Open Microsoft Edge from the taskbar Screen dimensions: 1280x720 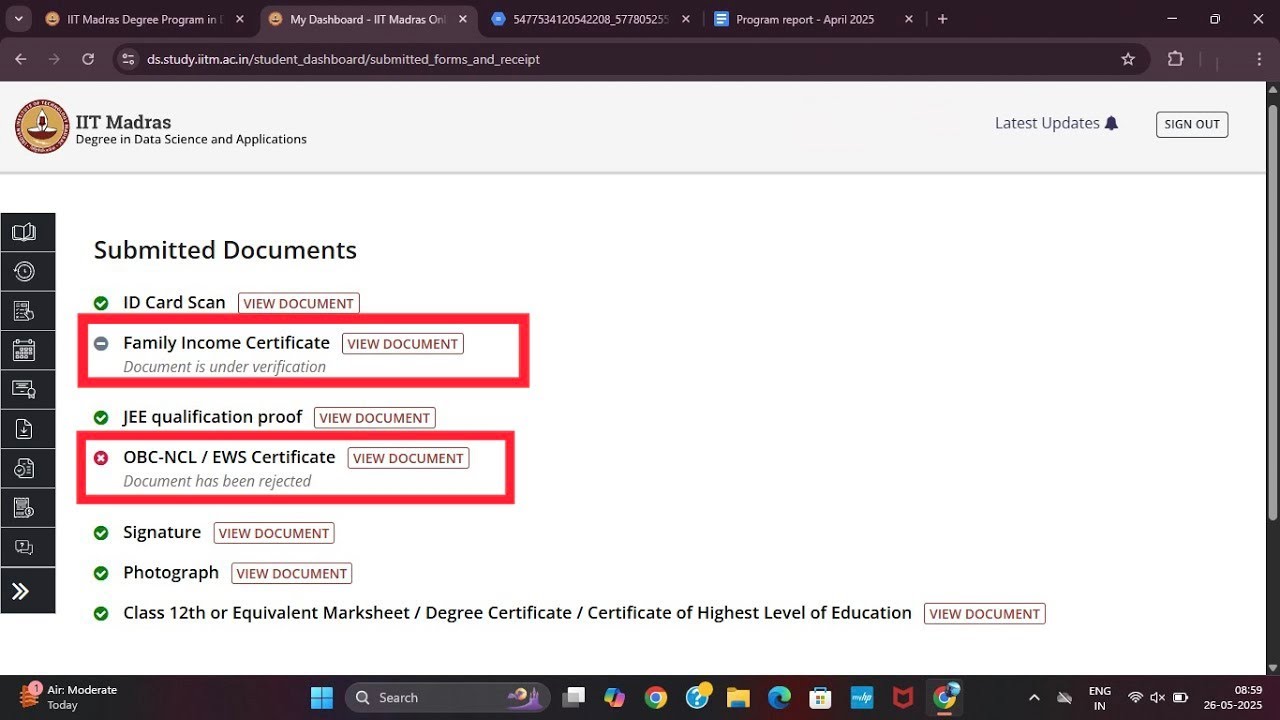779,697
